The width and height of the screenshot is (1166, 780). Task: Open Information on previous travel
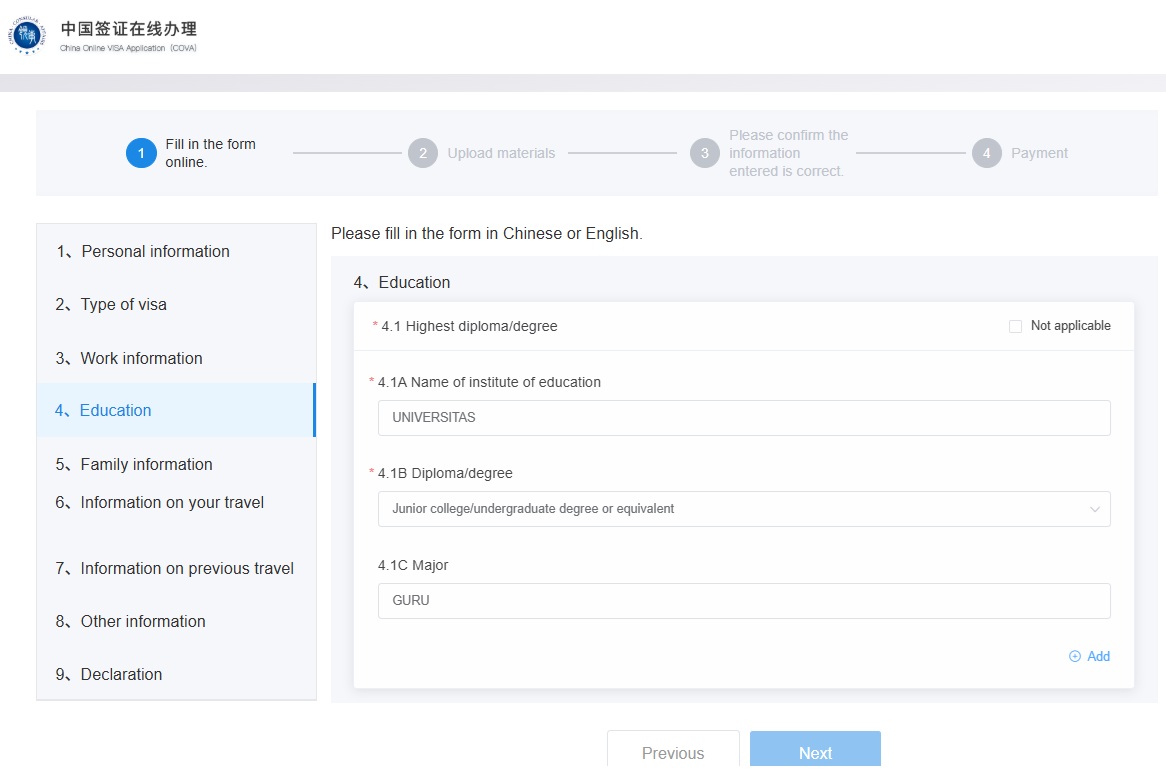[187, 568]
